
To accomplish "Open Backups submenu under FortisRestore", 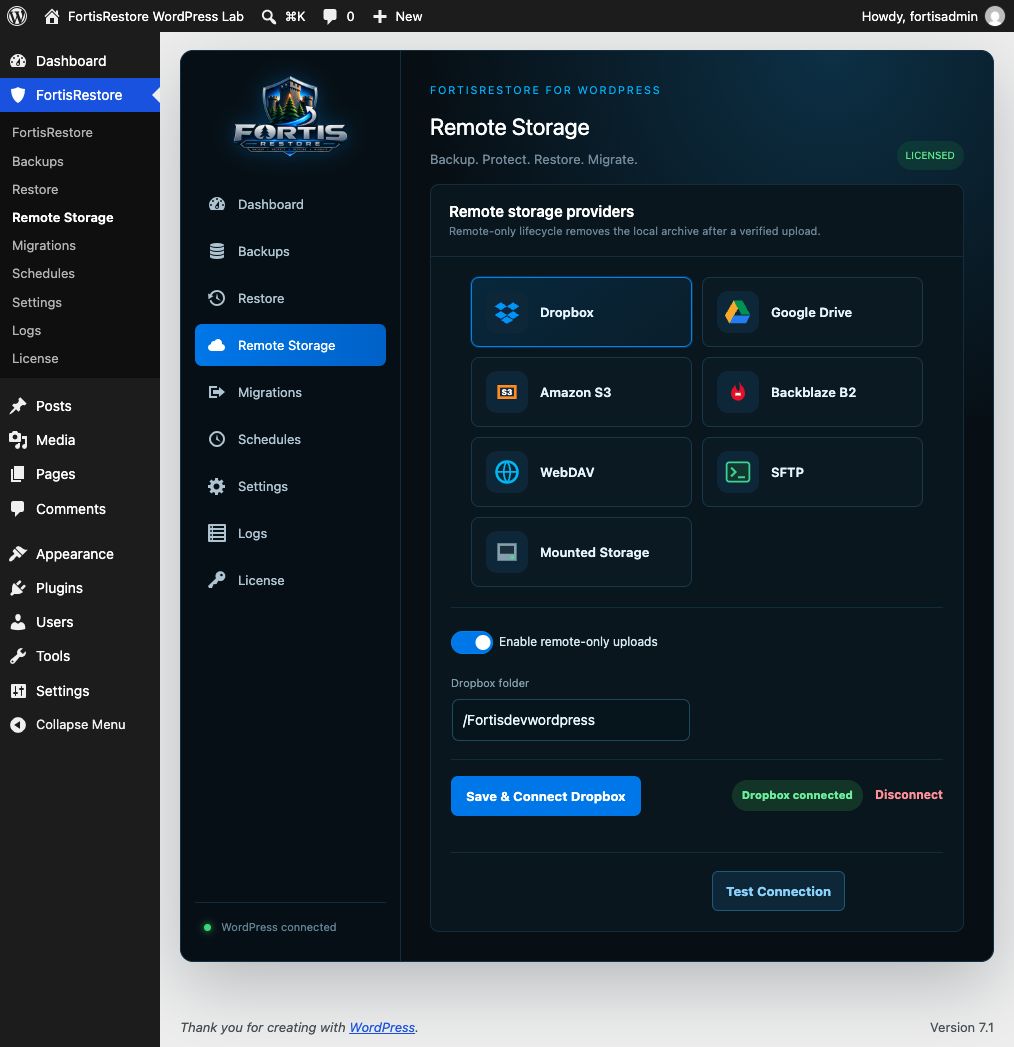I will point(37,162).
